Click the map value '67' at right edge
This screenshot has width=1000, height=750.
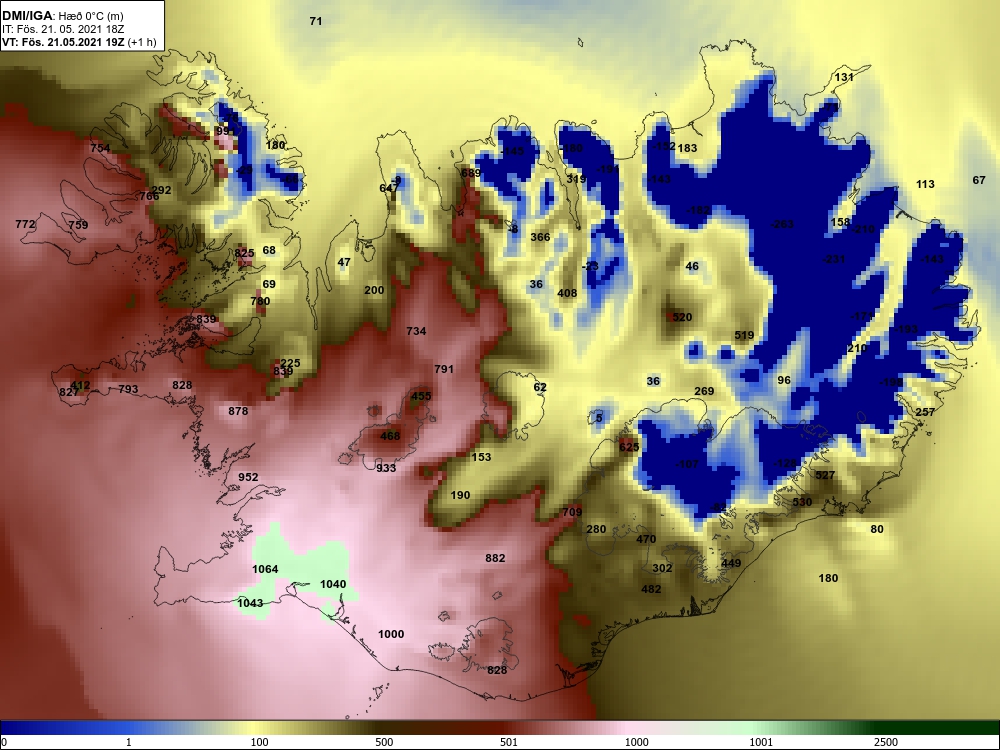coord(979,180)
